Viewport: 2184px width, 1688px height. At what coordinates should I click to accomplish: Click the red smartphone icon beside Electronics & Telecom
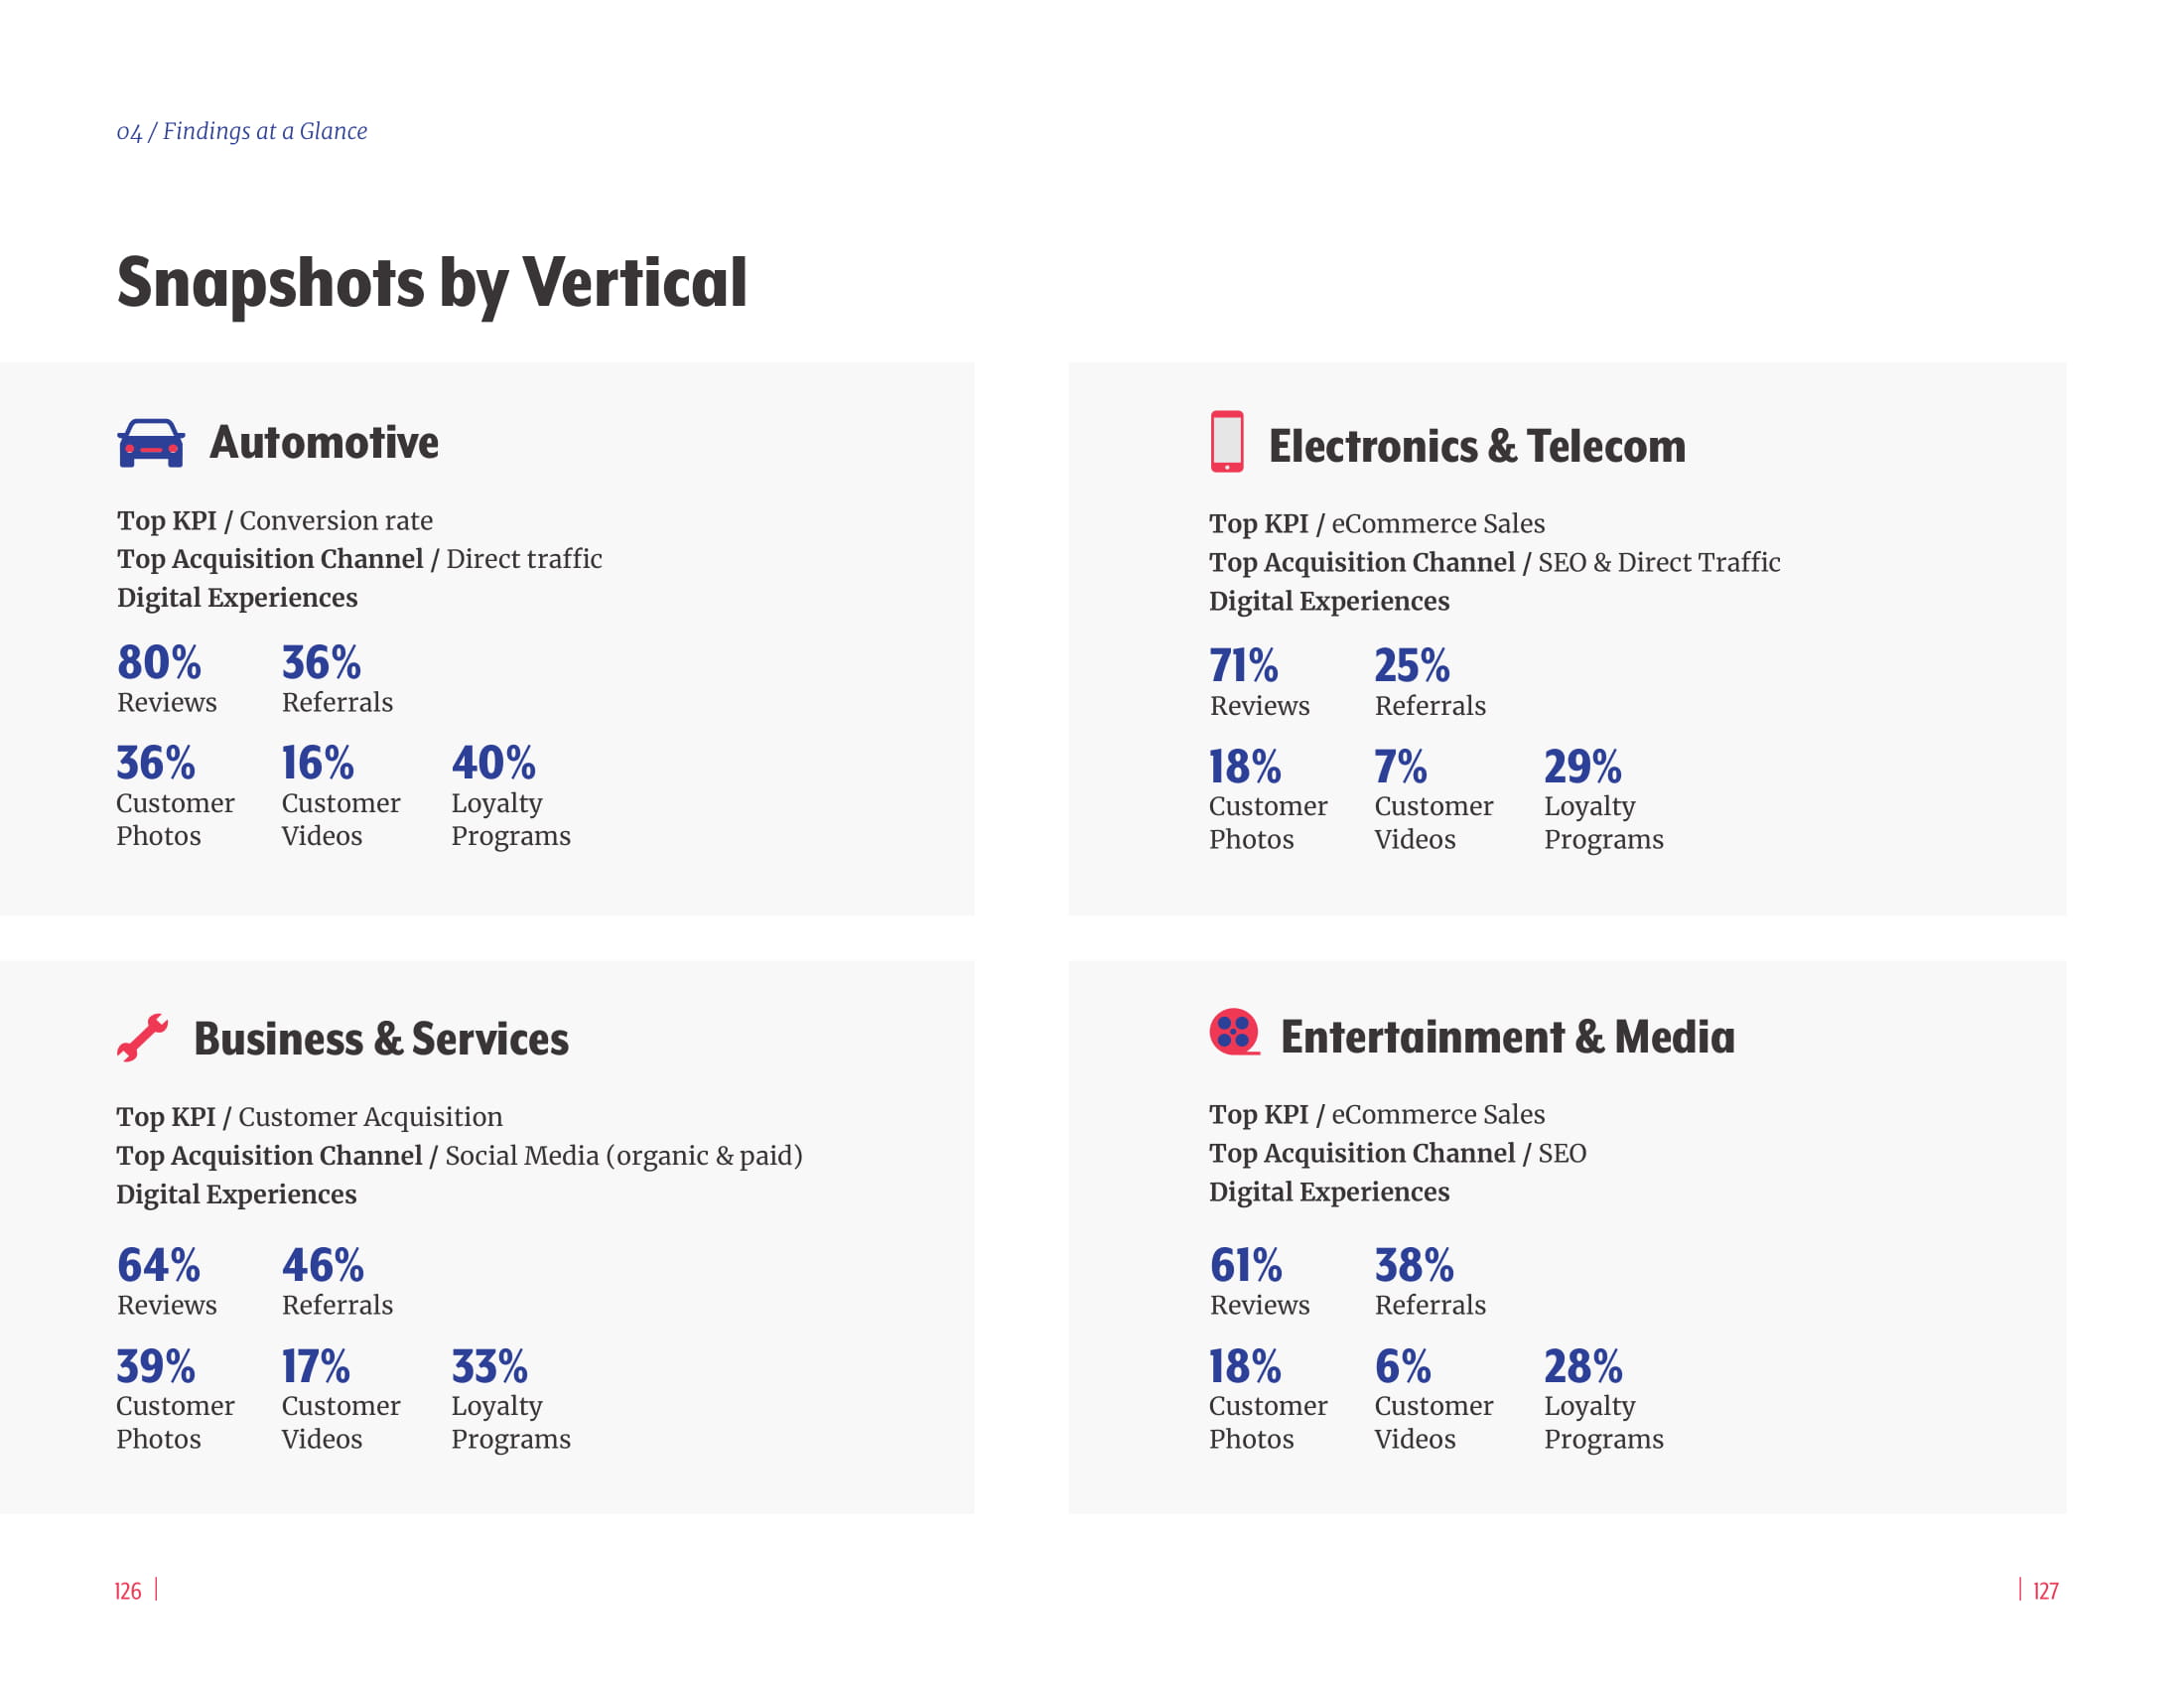(x=1227, y=441)
